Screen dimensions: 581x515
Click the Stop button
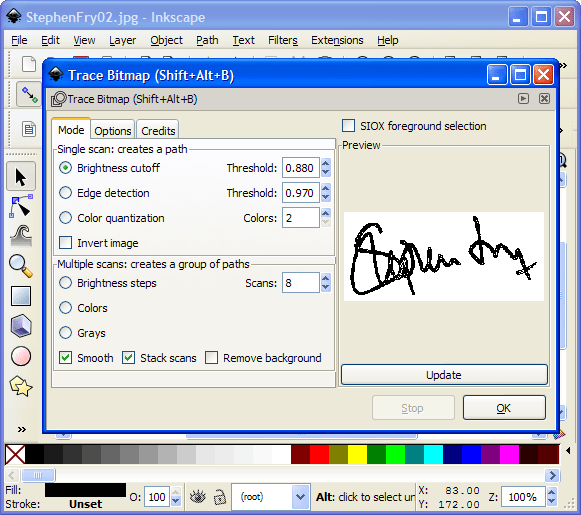413,408
